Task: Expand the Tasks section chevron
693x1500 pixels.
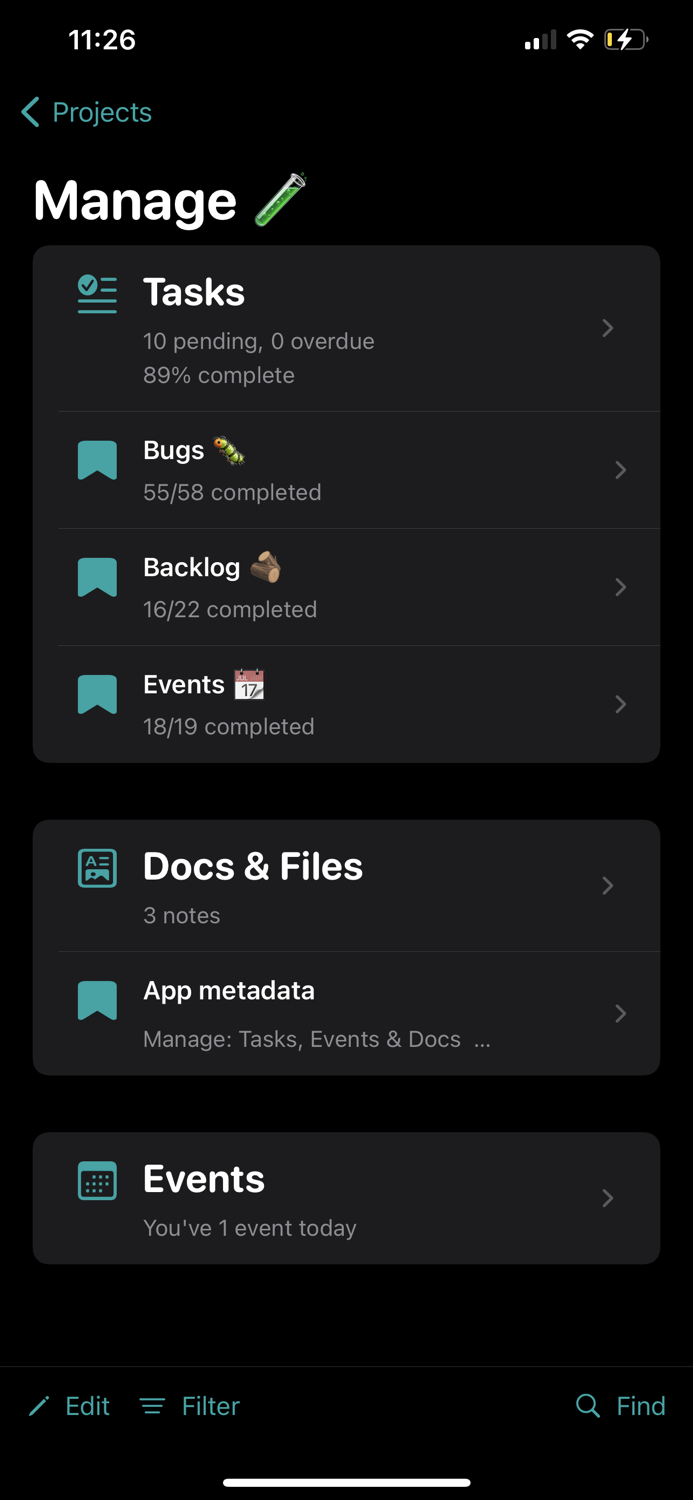Action: (608, 328)
